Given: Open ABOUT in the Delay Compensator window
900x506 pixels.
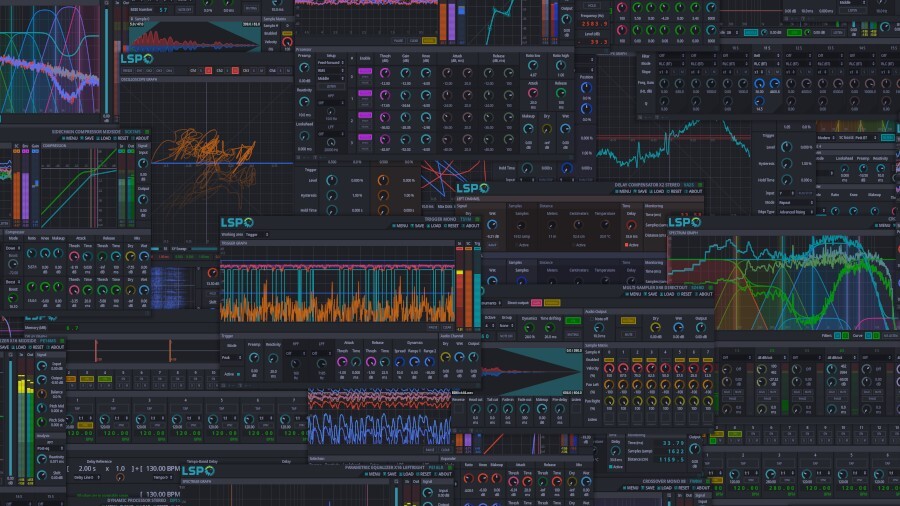Looking at the screenshot, I should pos(694,192).
